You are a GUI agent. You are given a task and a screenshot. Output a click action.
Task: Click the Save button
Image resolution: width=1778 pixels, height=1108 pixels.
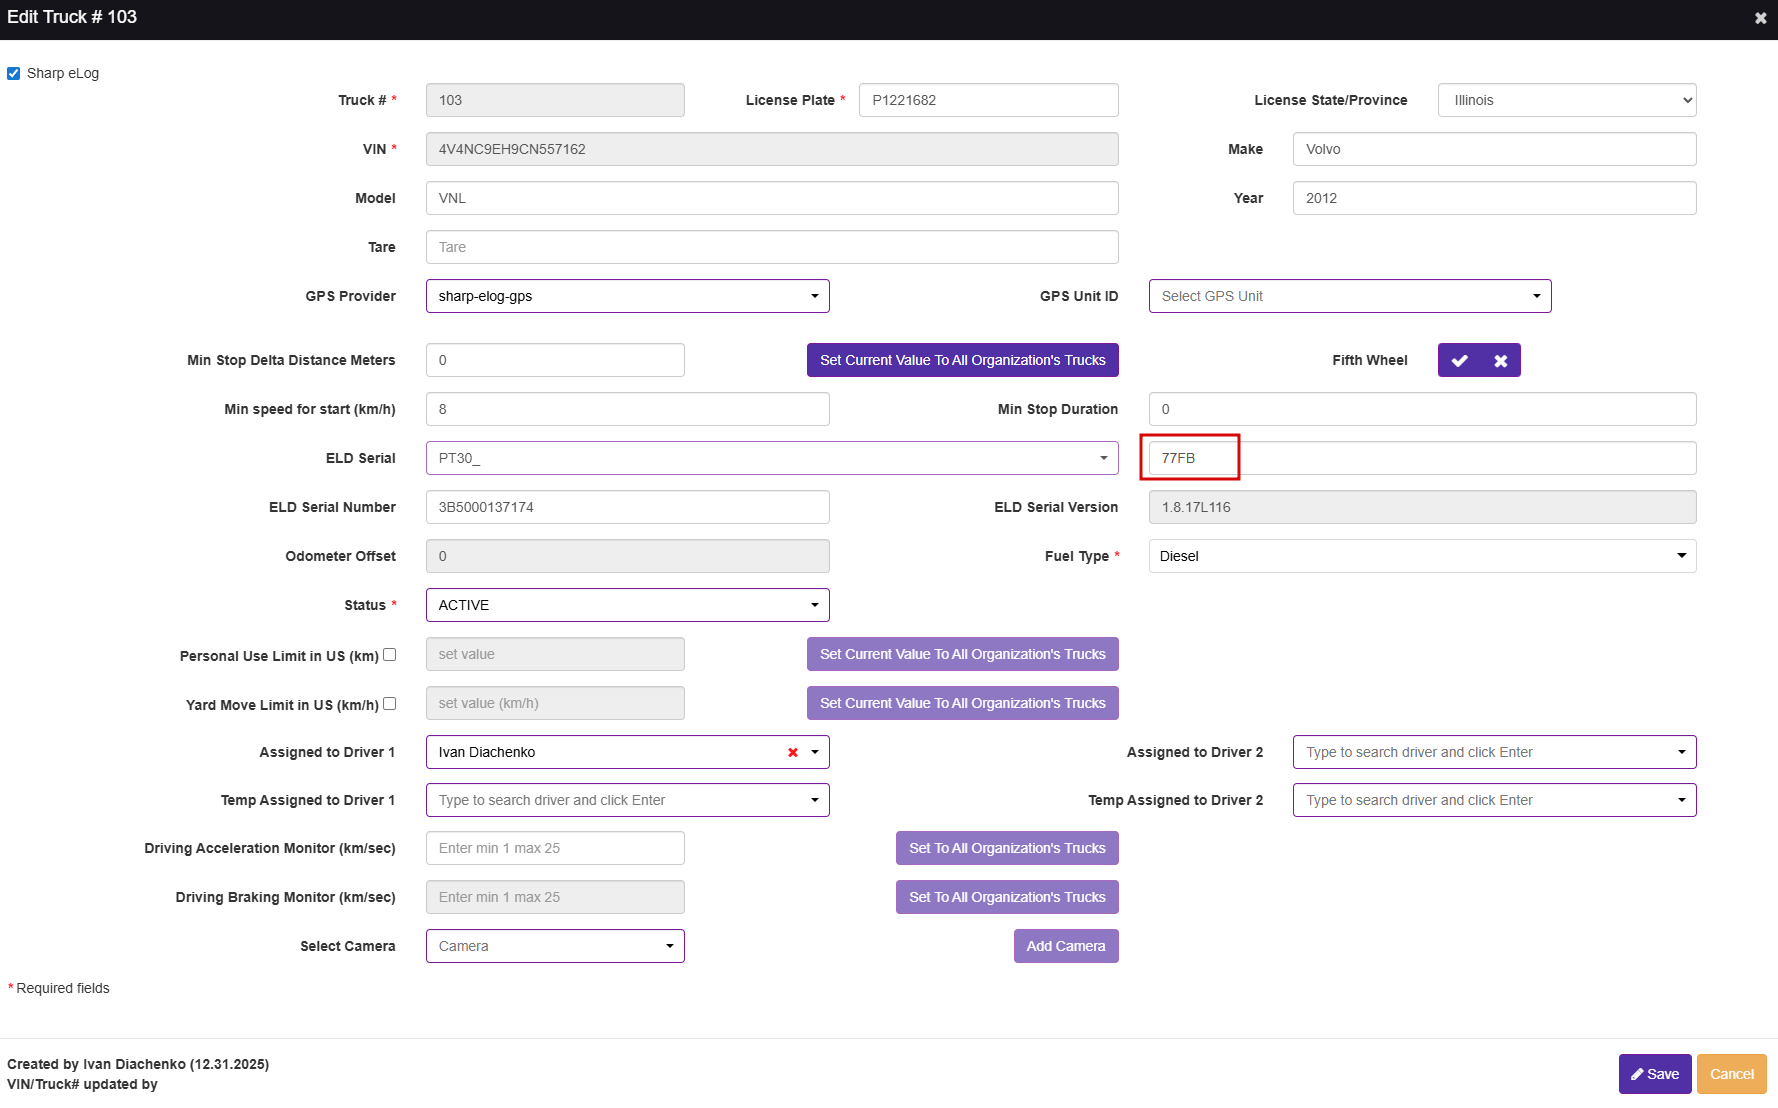[x=1654, y=1075]
